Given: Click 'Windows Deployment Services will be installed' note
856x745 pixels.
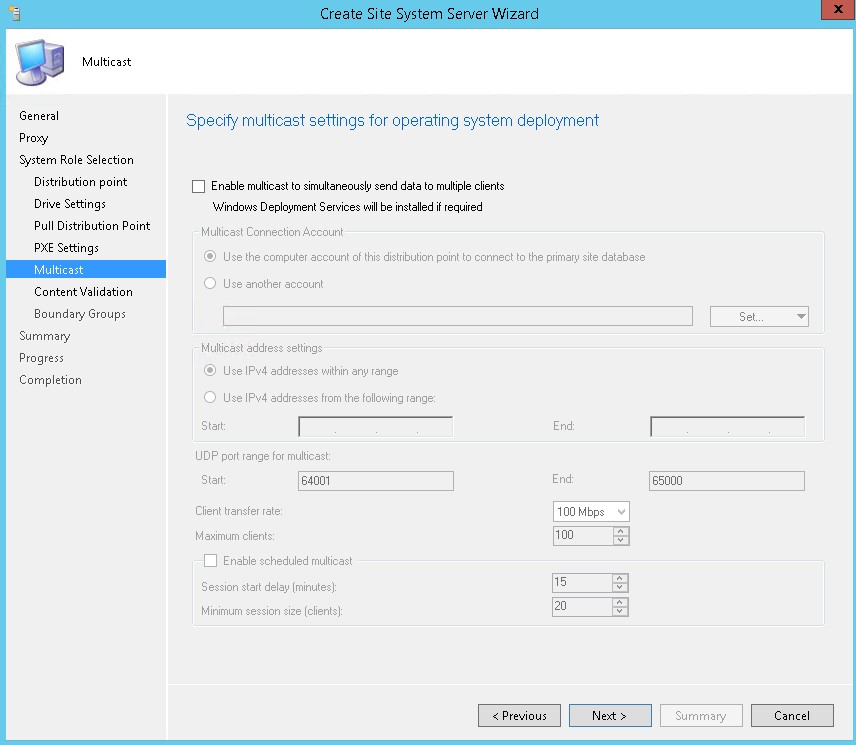Looking at the screenshot, I should point(348,207).
